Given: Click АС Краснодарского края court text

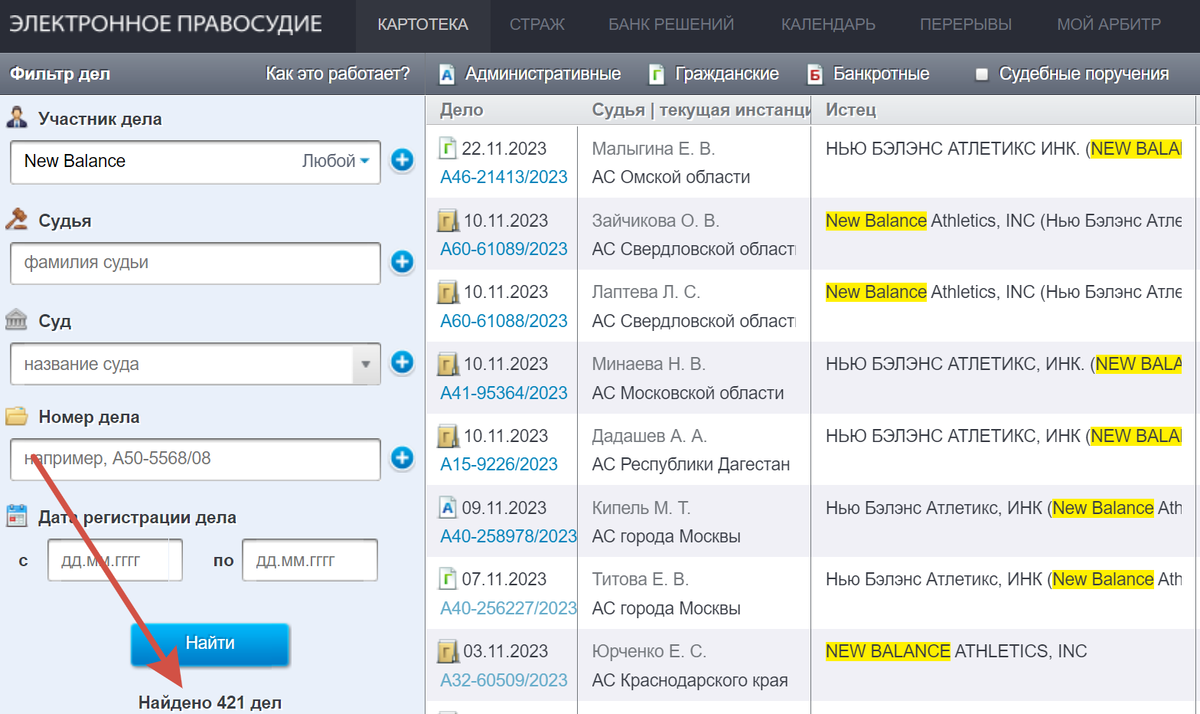Looking at the screenshot, I should [x=689, y=680].
